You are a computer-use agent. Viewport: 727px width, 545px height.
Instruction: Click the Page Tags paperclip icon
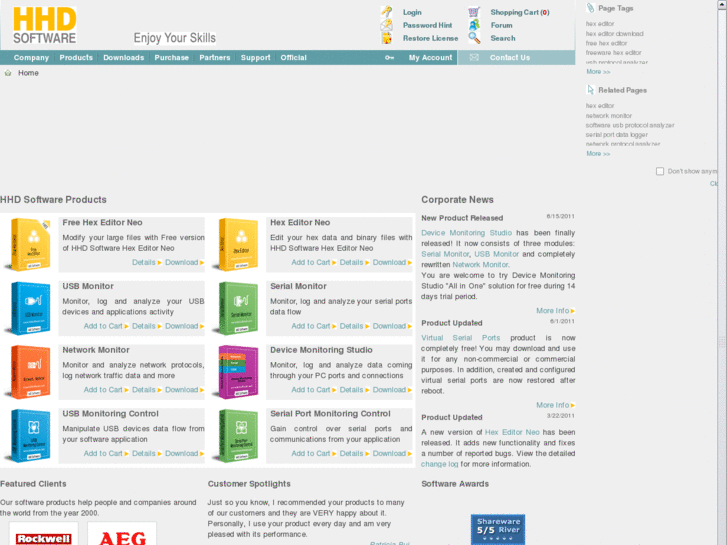(x=590, y=8)
